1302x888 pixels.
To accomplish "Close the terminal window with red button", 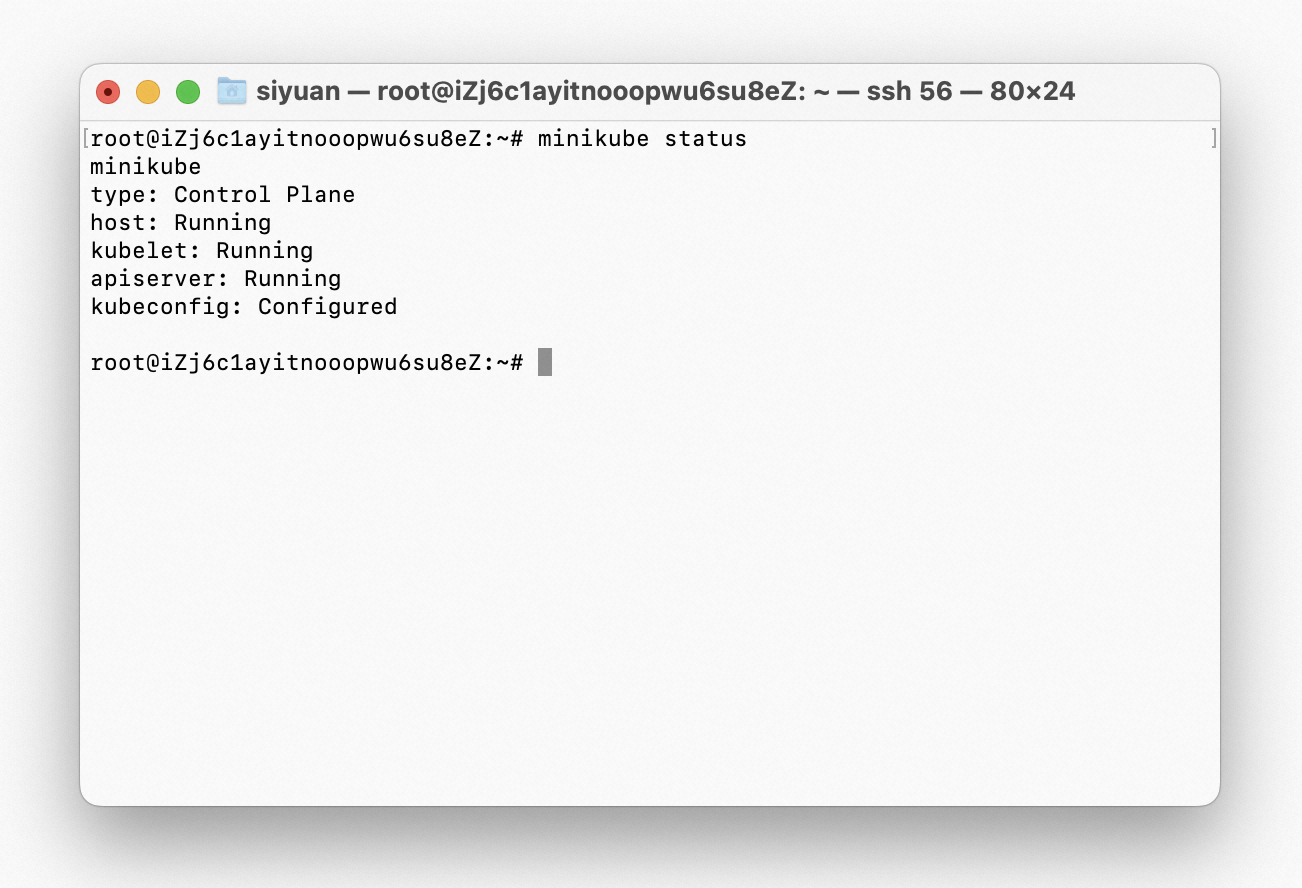I will 108,92.
